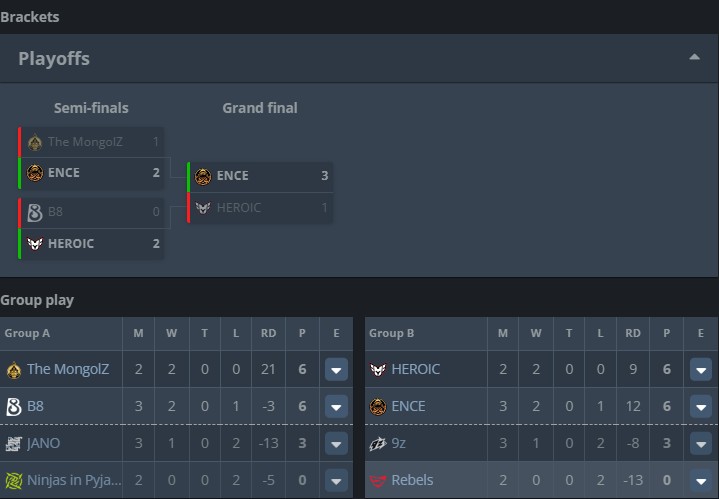Open the 9z team link in Group B

coord(401,443)
